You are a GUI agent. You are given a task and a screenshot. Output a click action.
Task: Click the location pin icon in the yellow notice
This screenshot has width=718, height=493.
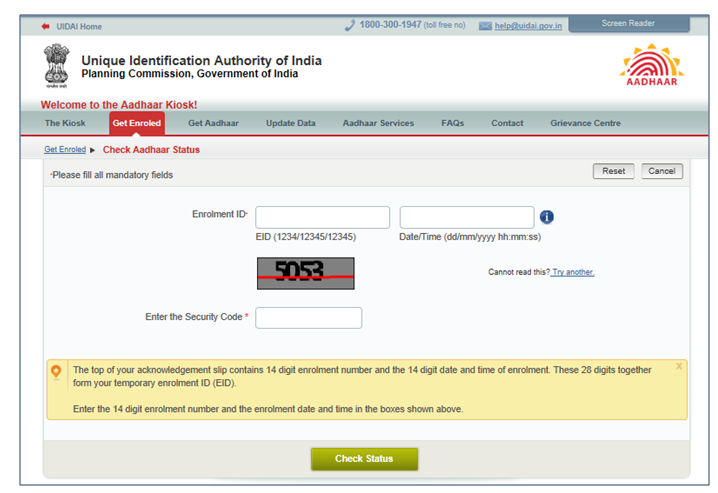(x=56, y=372)
